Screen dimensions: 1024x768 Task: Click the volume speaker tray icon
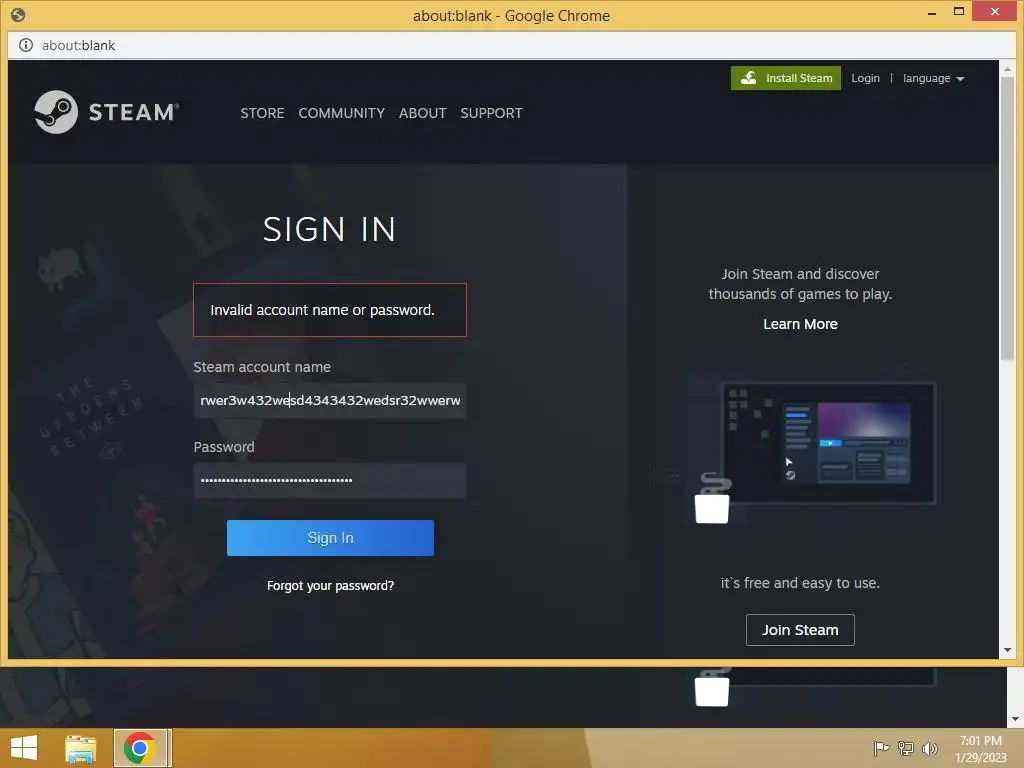click(x=929, y=748)
